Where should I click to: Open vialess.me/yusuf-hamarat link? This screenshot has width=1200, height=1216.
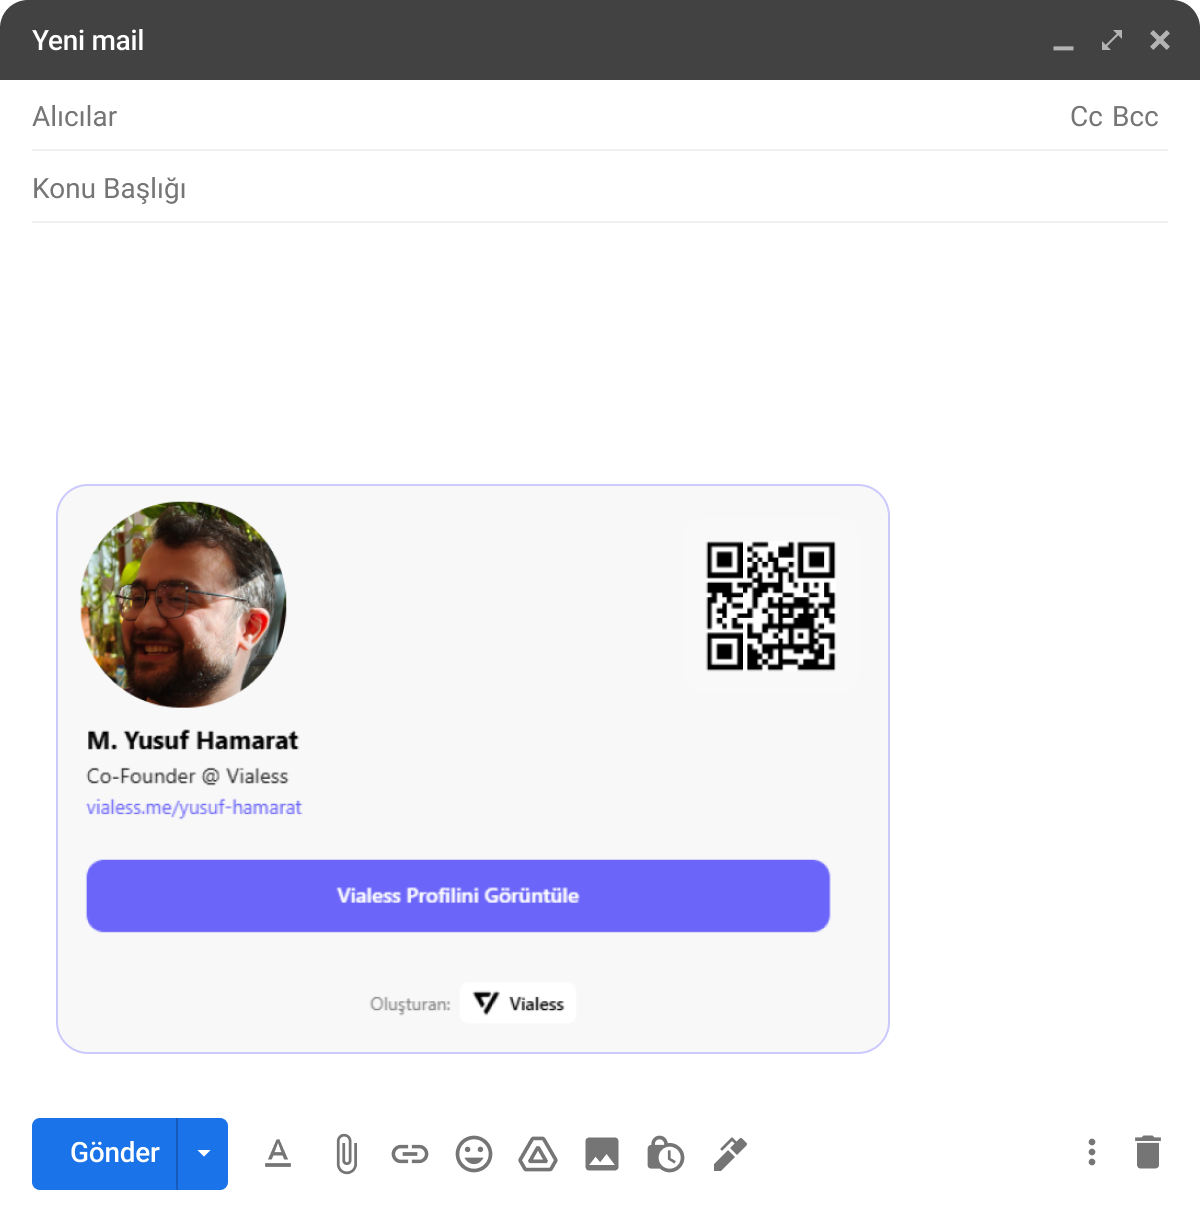(194, 807)
